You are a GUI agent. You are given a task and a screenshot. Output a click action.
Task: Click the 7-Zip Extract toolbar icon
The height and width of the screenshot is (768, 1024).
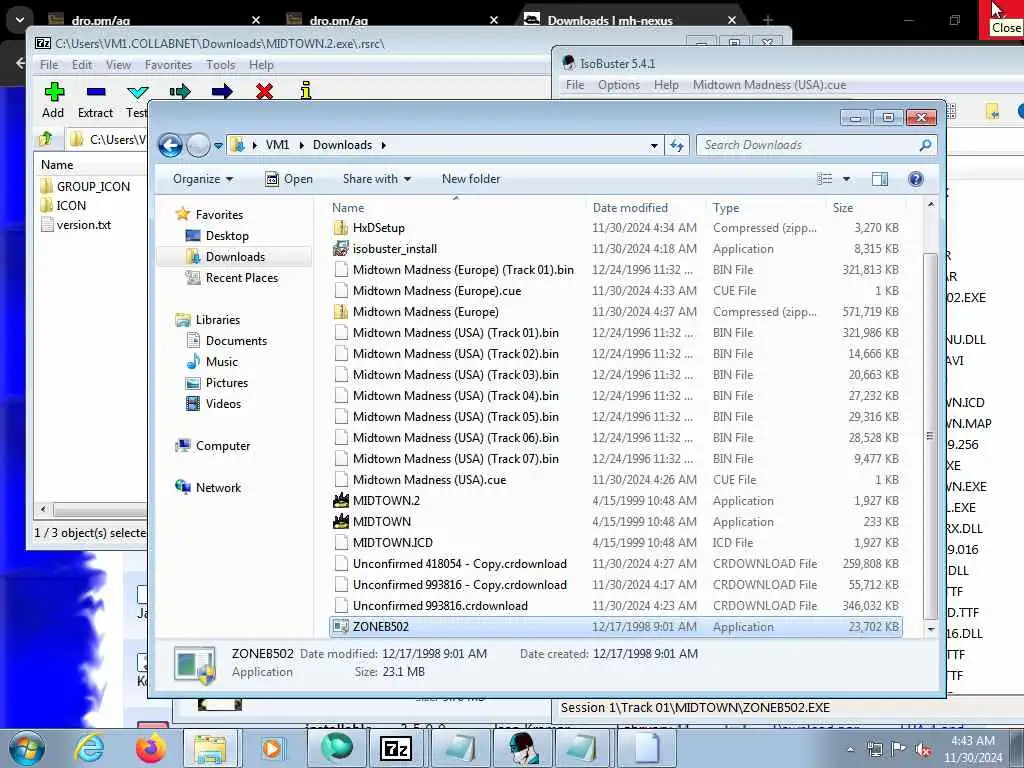[x=95, y=91]
